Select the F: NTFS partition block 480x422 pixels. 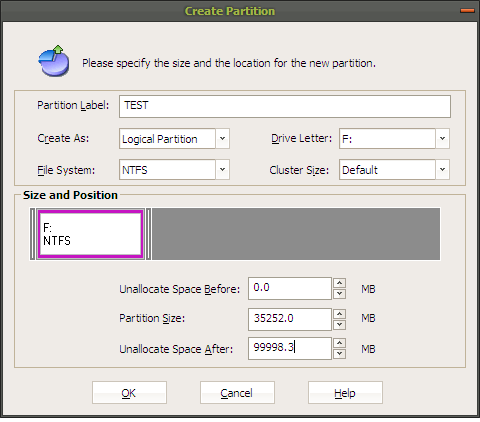(90, 234)
